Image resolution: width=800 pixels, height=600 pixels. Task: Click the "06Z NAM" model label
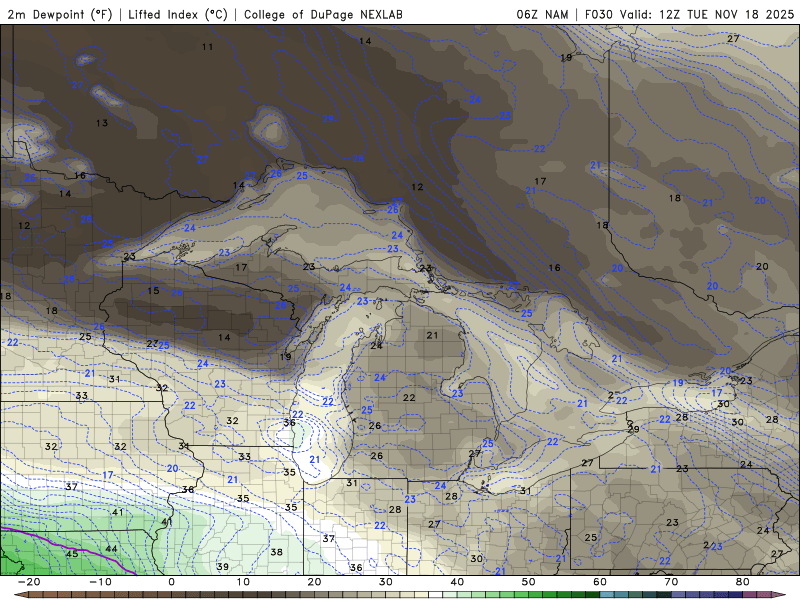click(x=542, y=14)
